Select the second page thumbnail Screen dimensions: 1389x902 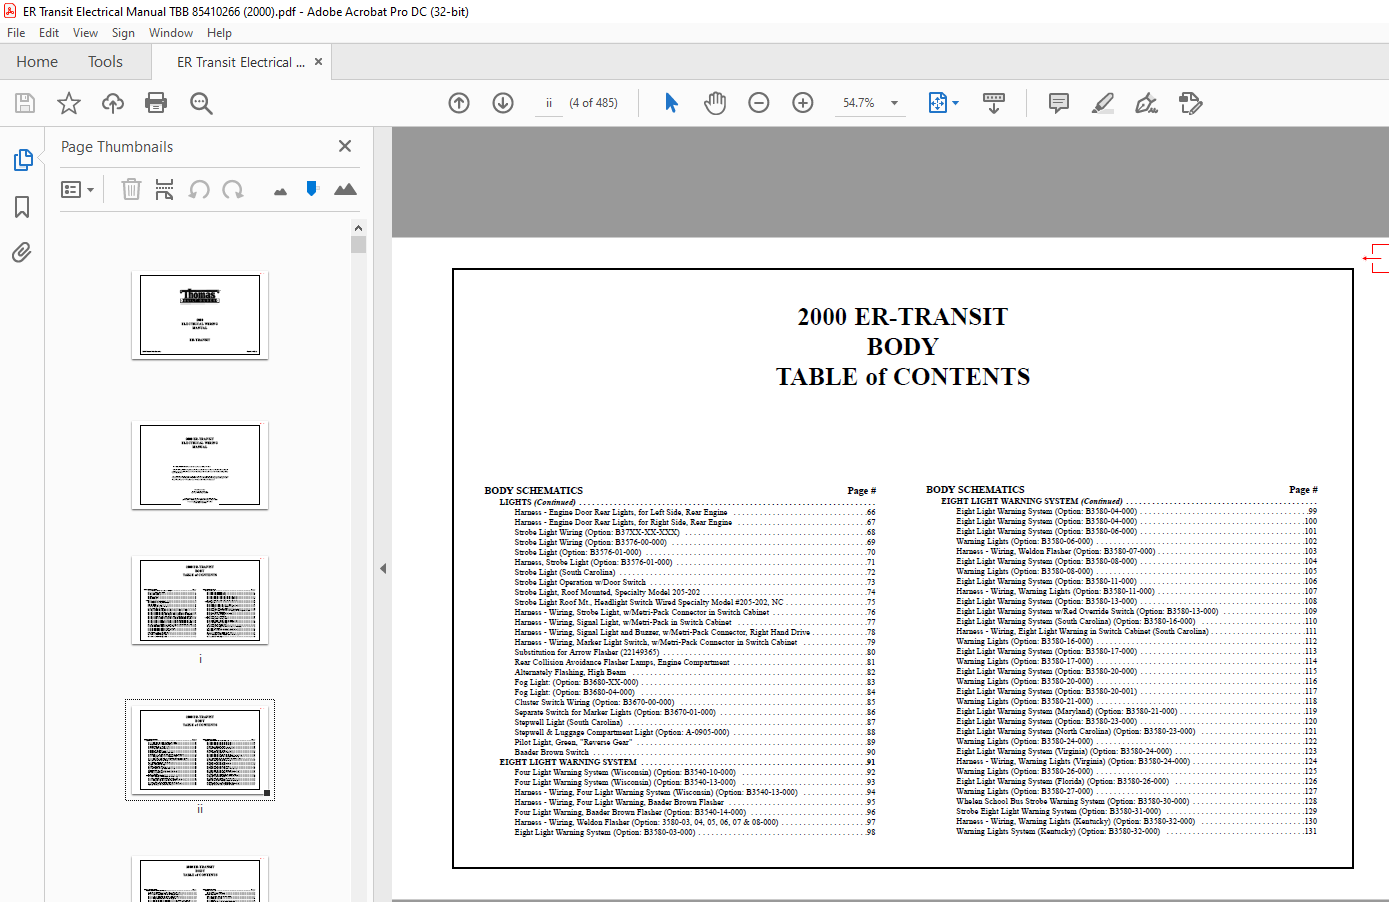(x=200, y=465)
